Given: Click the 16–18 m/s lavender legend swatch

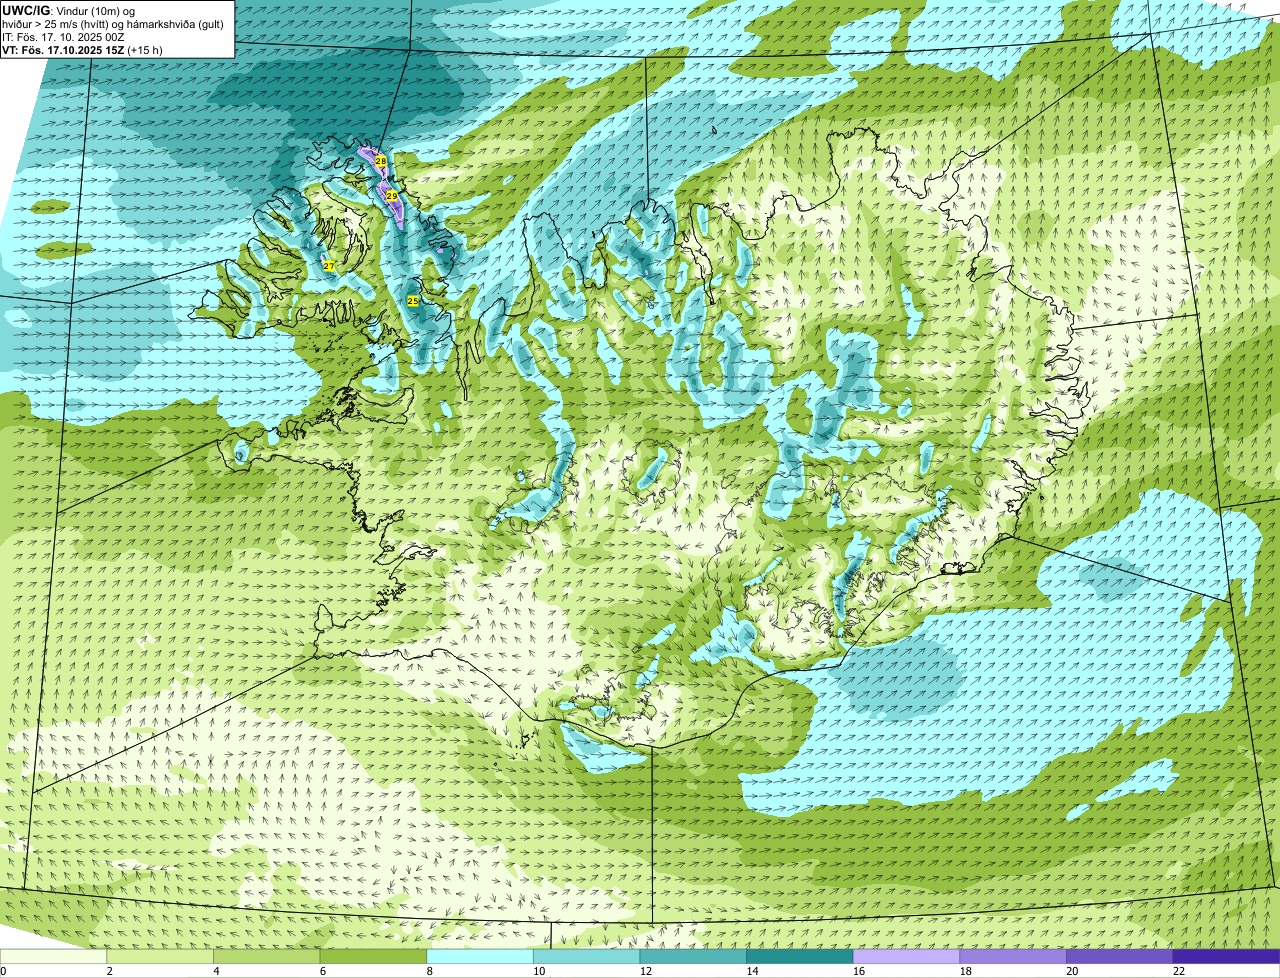Looking at the screenshot, I should tap(907, 957).
